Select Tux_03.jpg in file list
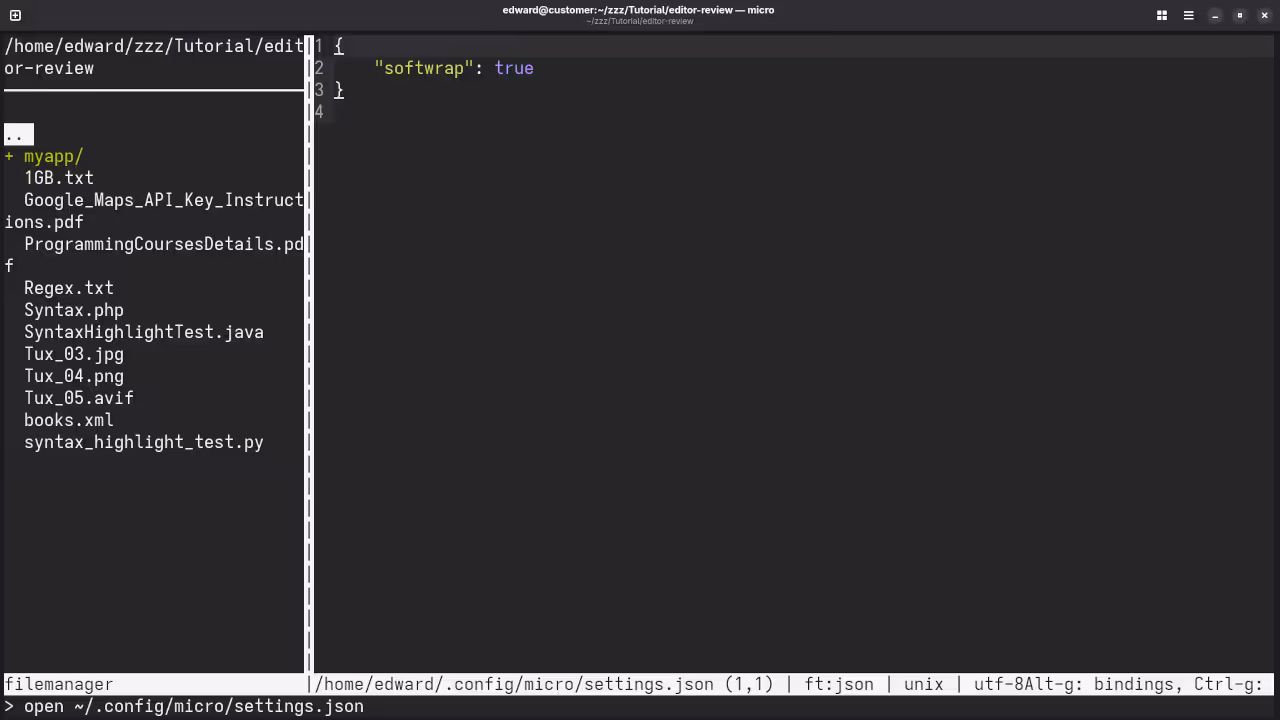 73,354
